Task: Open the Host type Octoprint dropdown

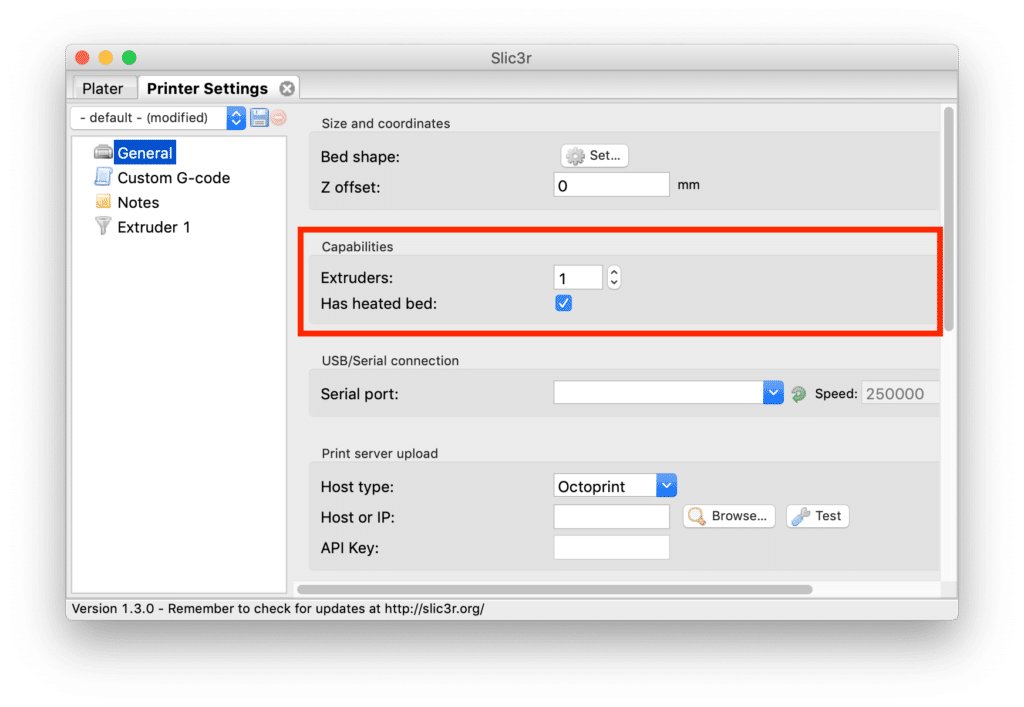Action: tap(667, 487)
